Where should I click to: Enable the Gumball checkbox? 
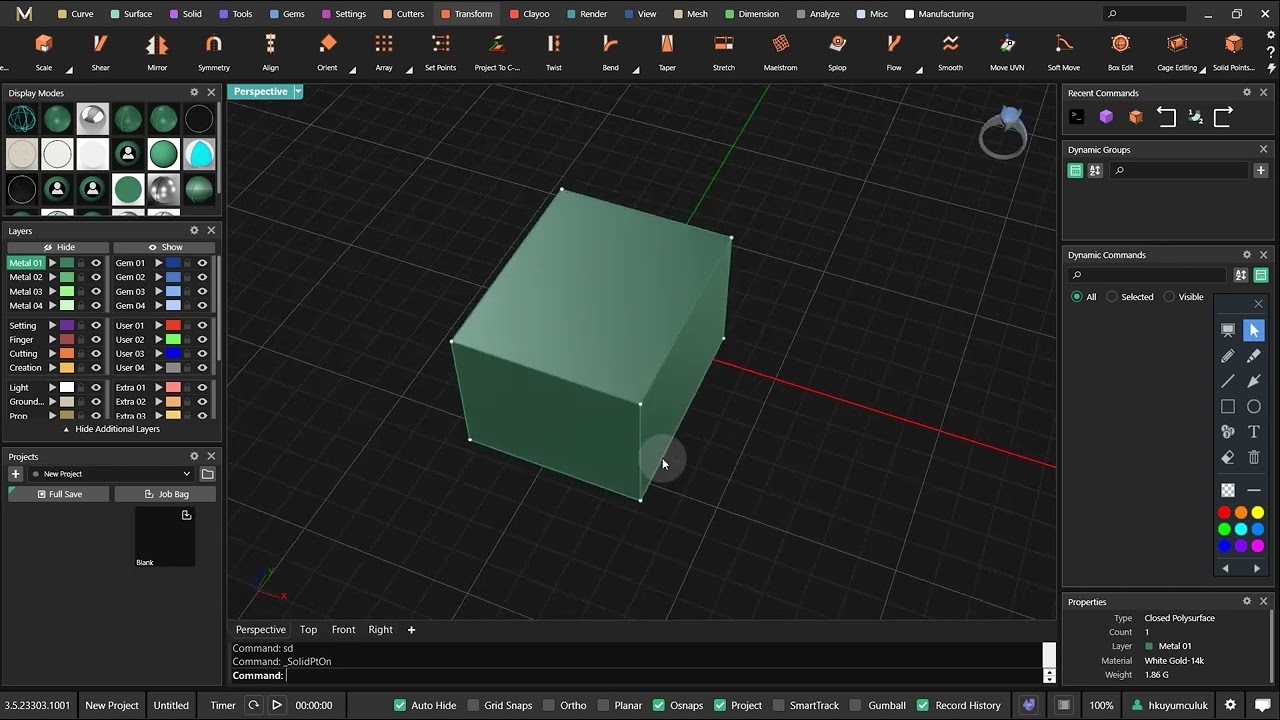[x=857, y=705]
